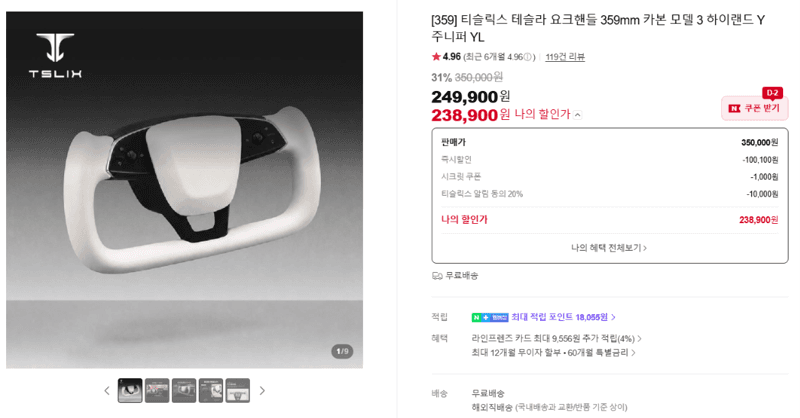The width and height of the screenshot is (800, 418).
Task: Click the delivery truck icon near 무료배송
Action: coord(437,276)
